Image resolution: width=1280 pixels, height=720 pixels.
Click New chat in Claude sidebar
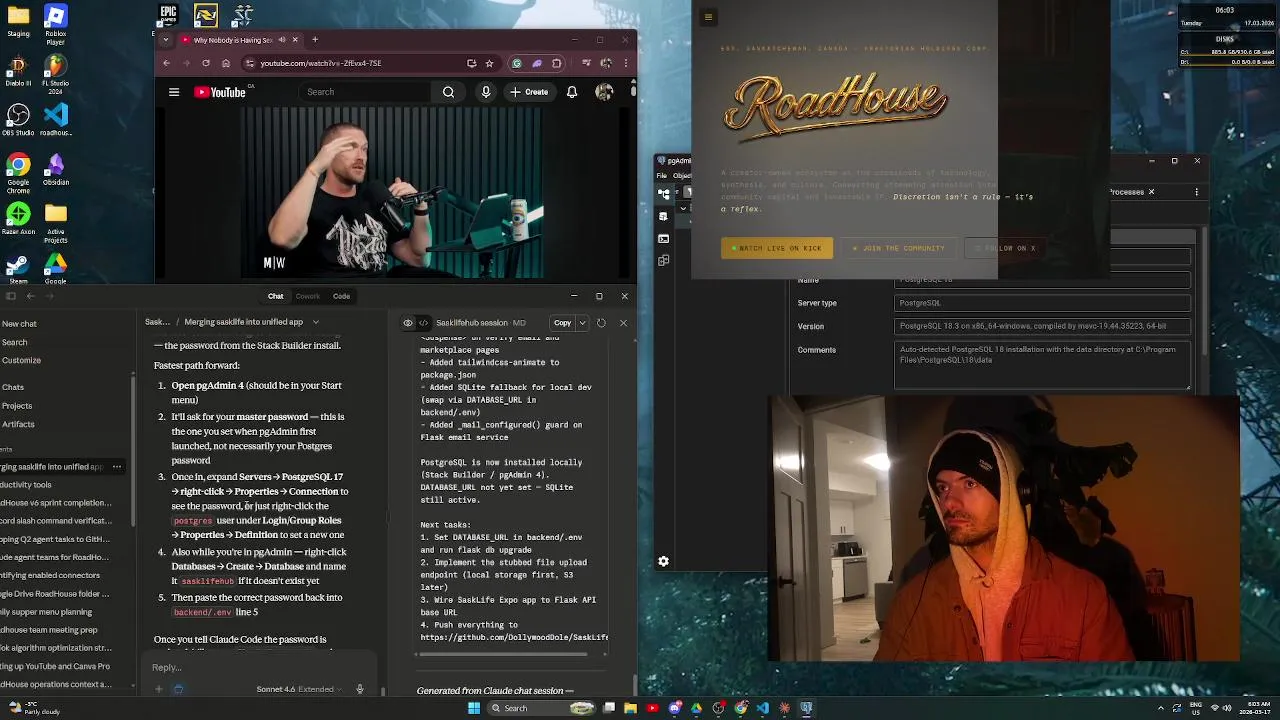point(19,324)
